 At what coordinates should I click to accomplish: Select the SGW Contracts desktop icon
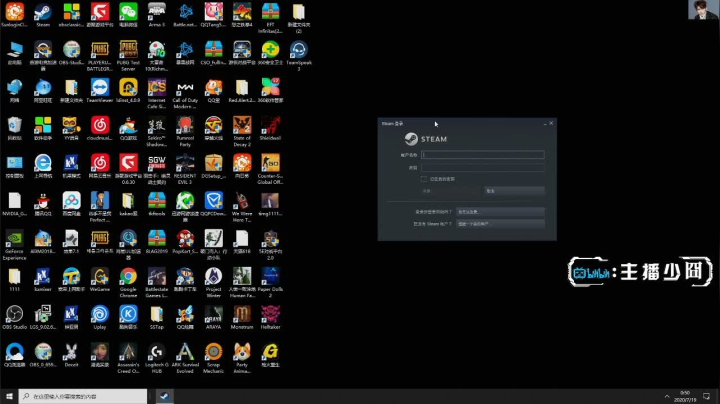(157, 169)
